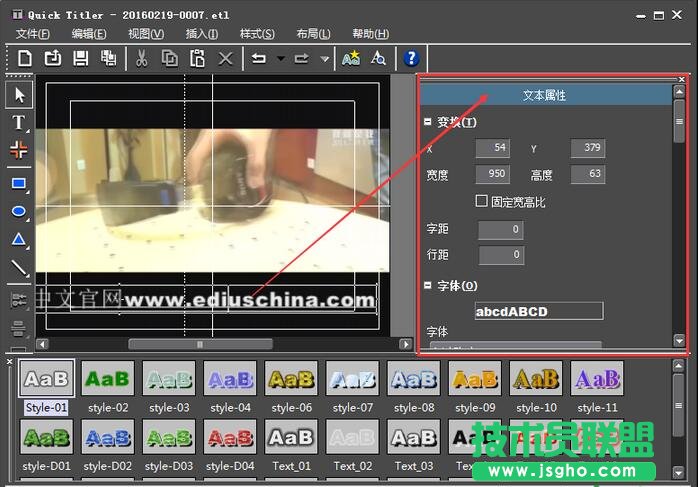Click canvas horizontal scrollbar thumb
Image resolution: width=699 pixels, height=487 pixels.
click(200, 344)
